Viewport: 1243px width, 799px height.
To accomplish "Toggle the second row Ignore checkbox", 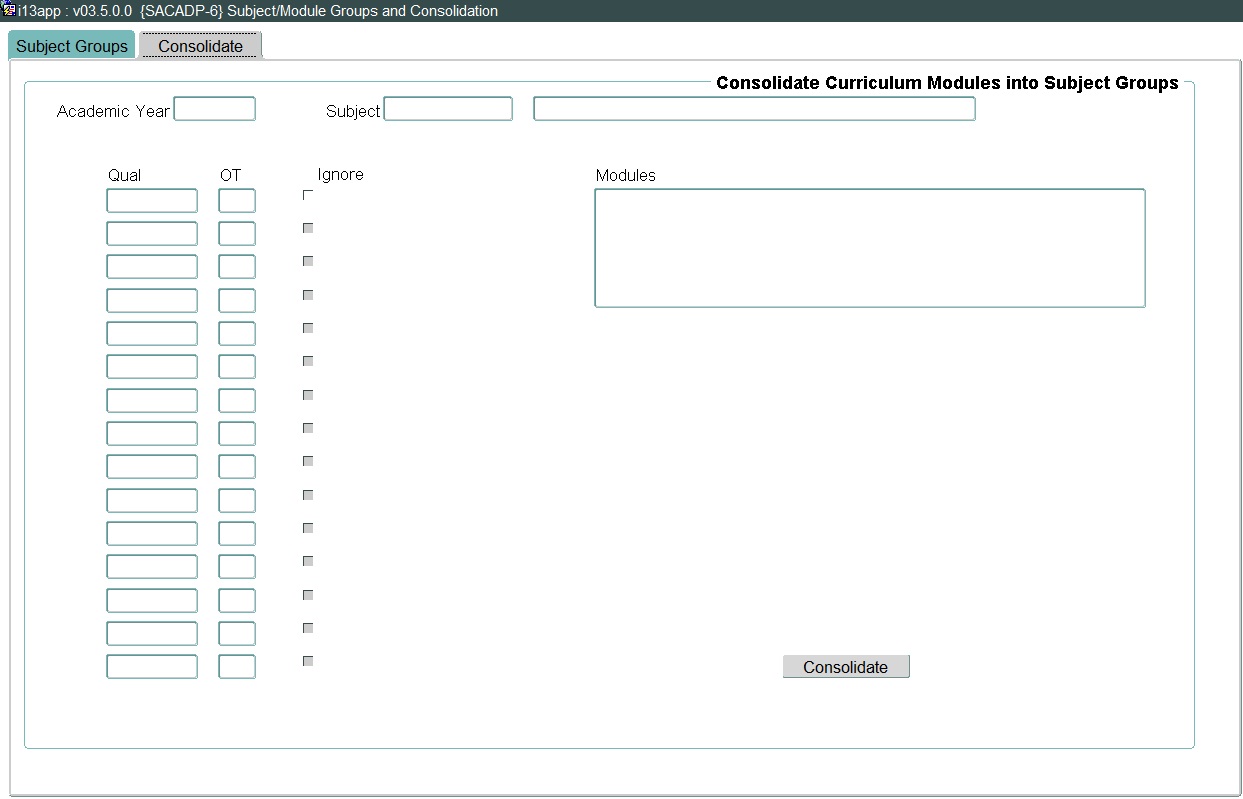I will pyautogui.click(x=308, y=228).
